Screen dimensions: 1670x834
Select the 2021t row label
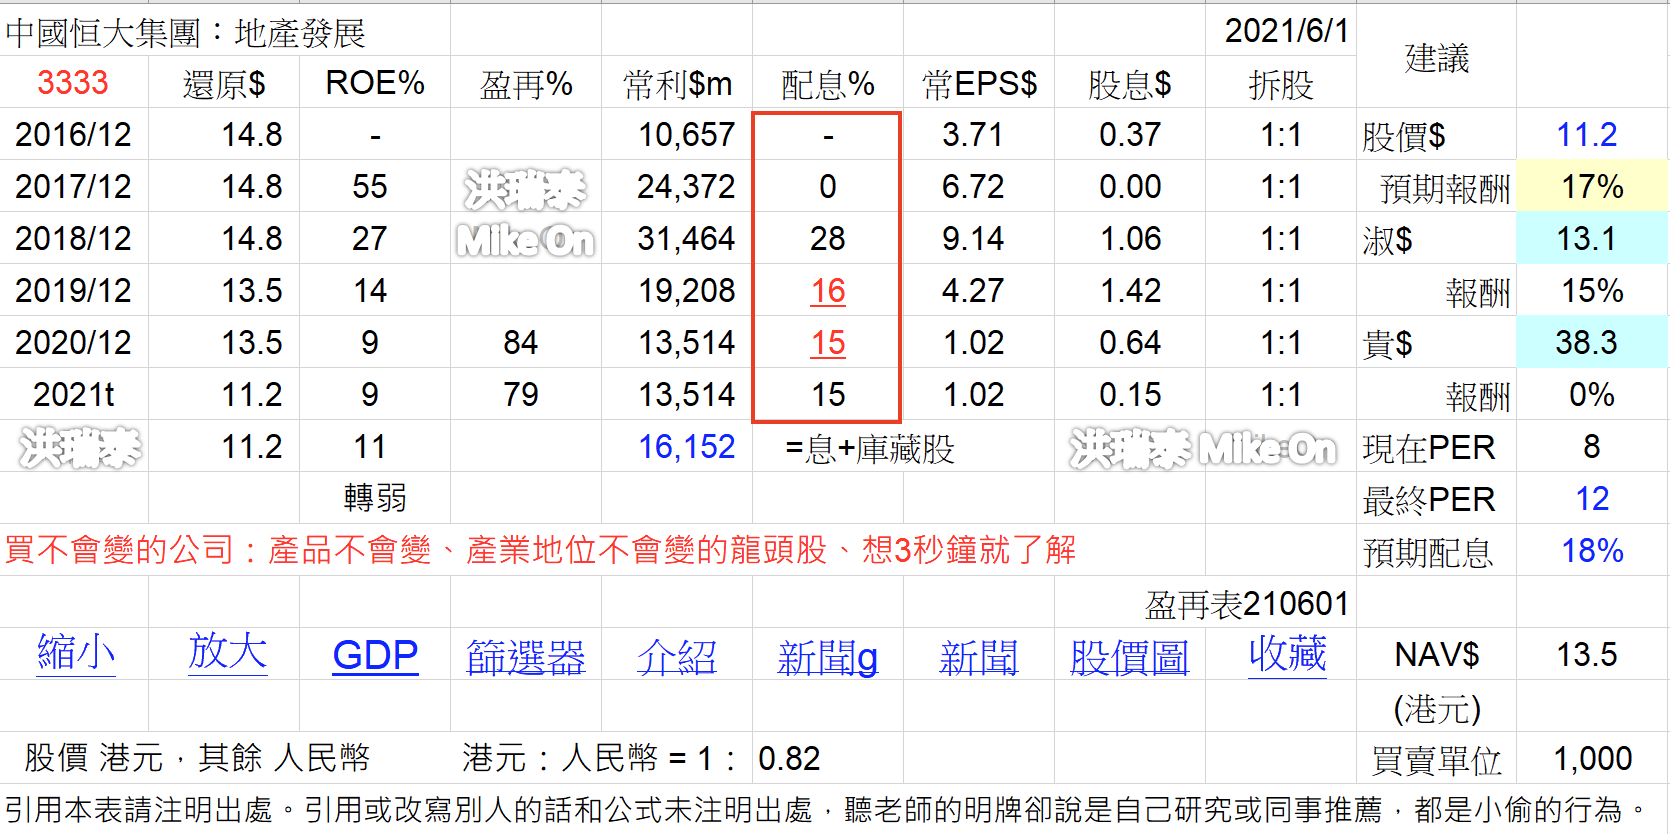[x=73, y=394]
